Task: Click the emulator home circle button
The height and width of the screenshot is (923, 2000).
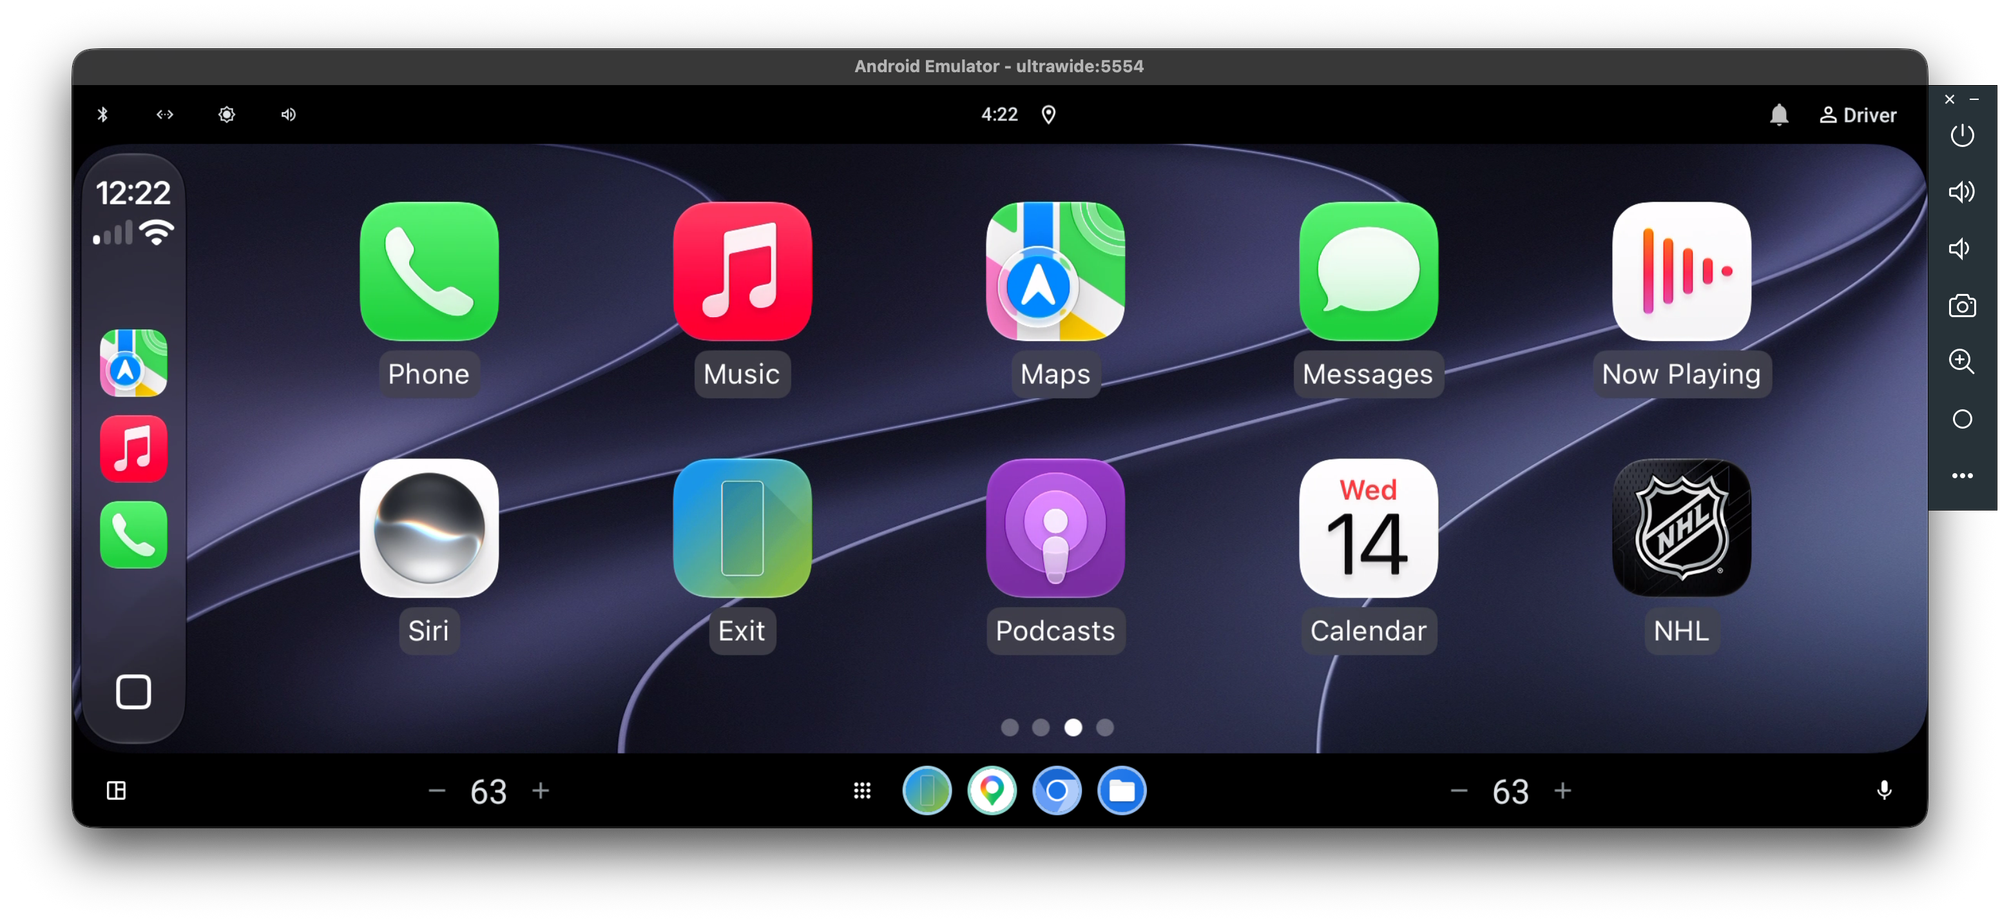Action: click(1962, 419)
